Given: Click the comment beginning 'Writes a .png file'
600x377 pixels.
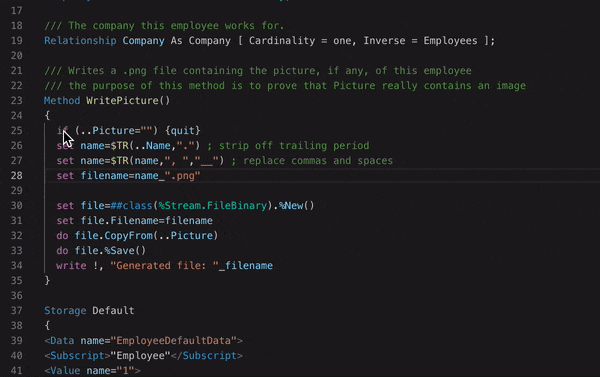Looking at the screenshot, I should [258, 71].
